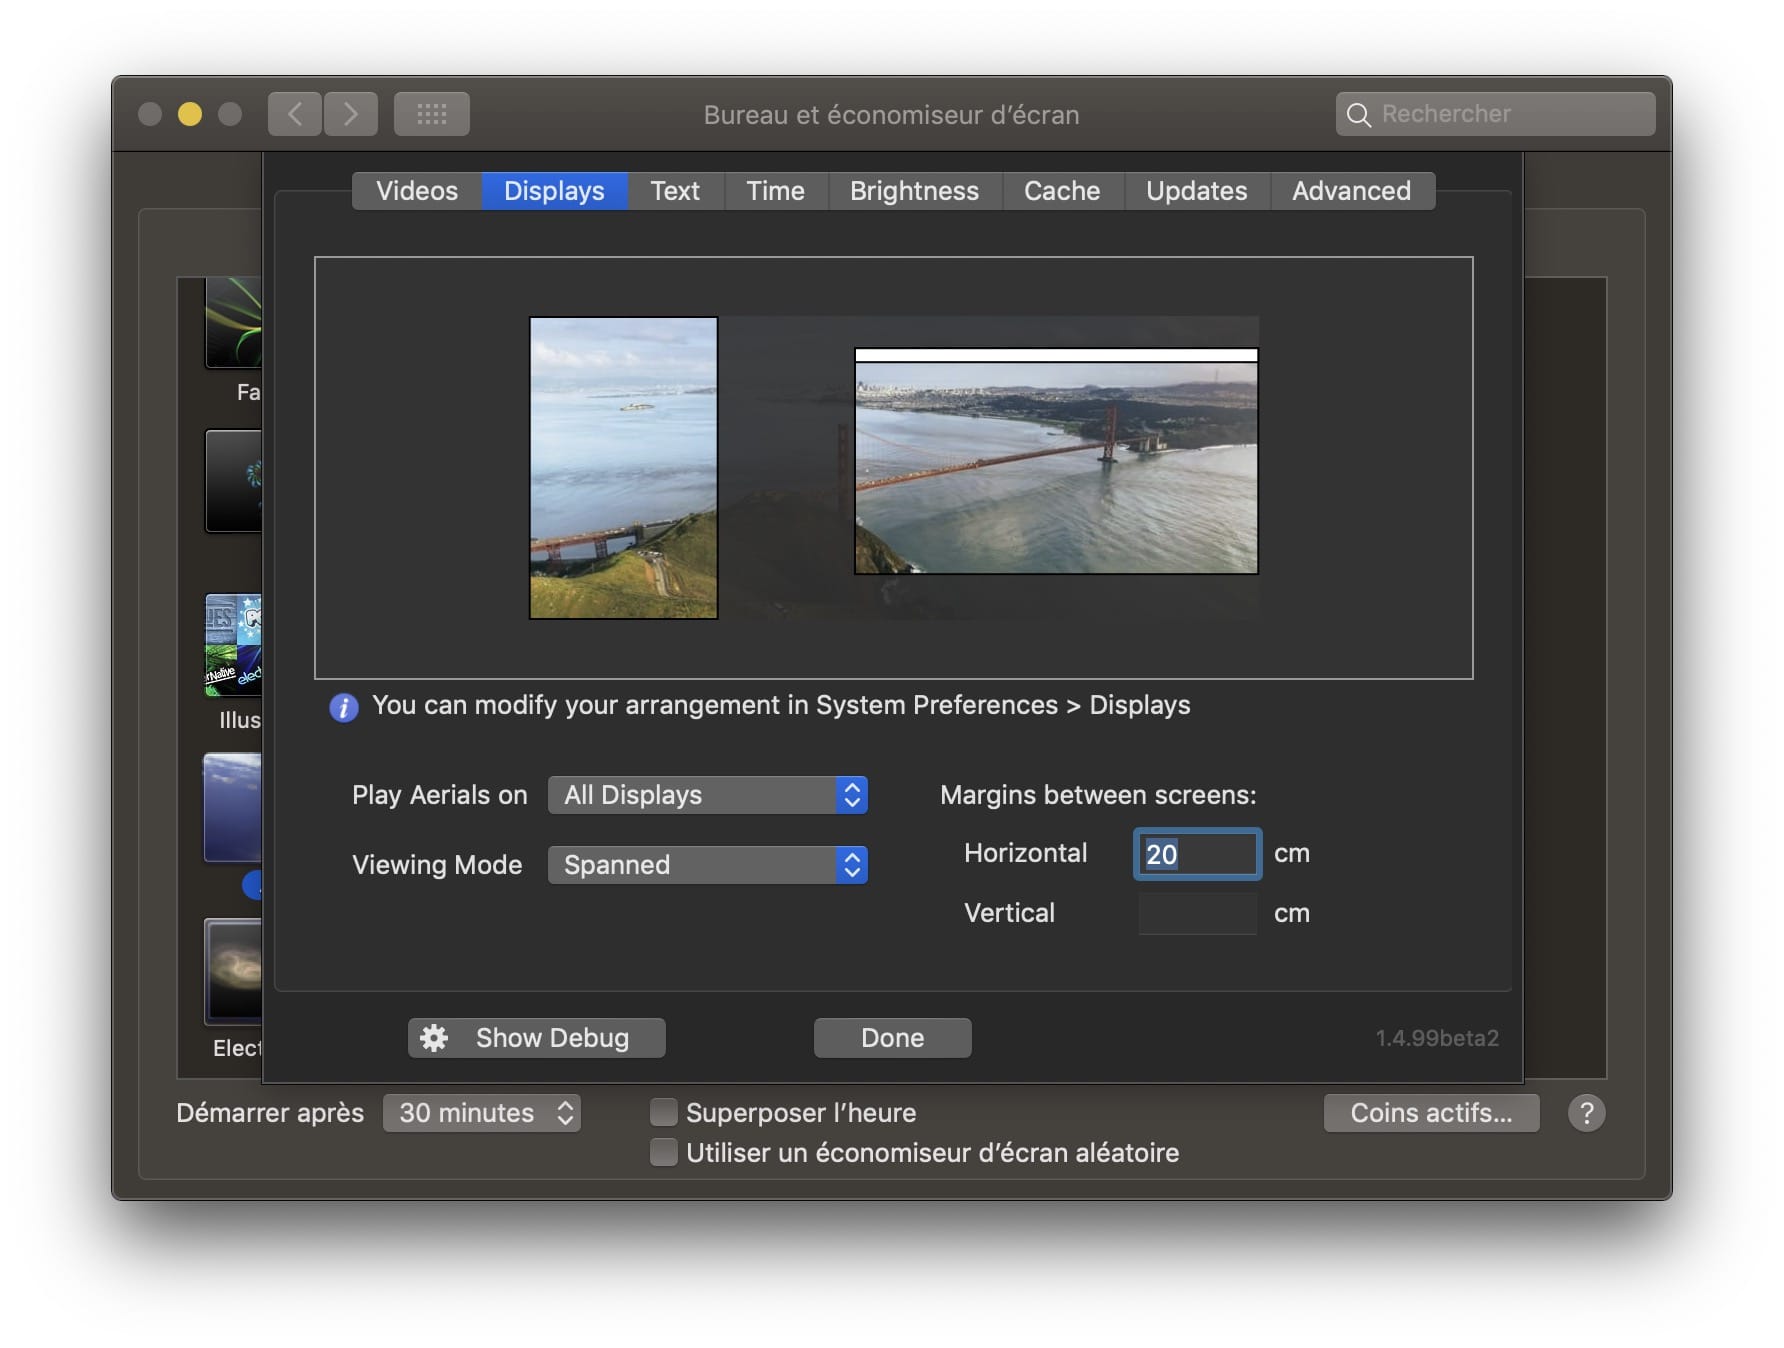1784x1348 pixels.
Task: Toggle Utiliser un économiseur d'écran aléatoire
Action: 664,1152
